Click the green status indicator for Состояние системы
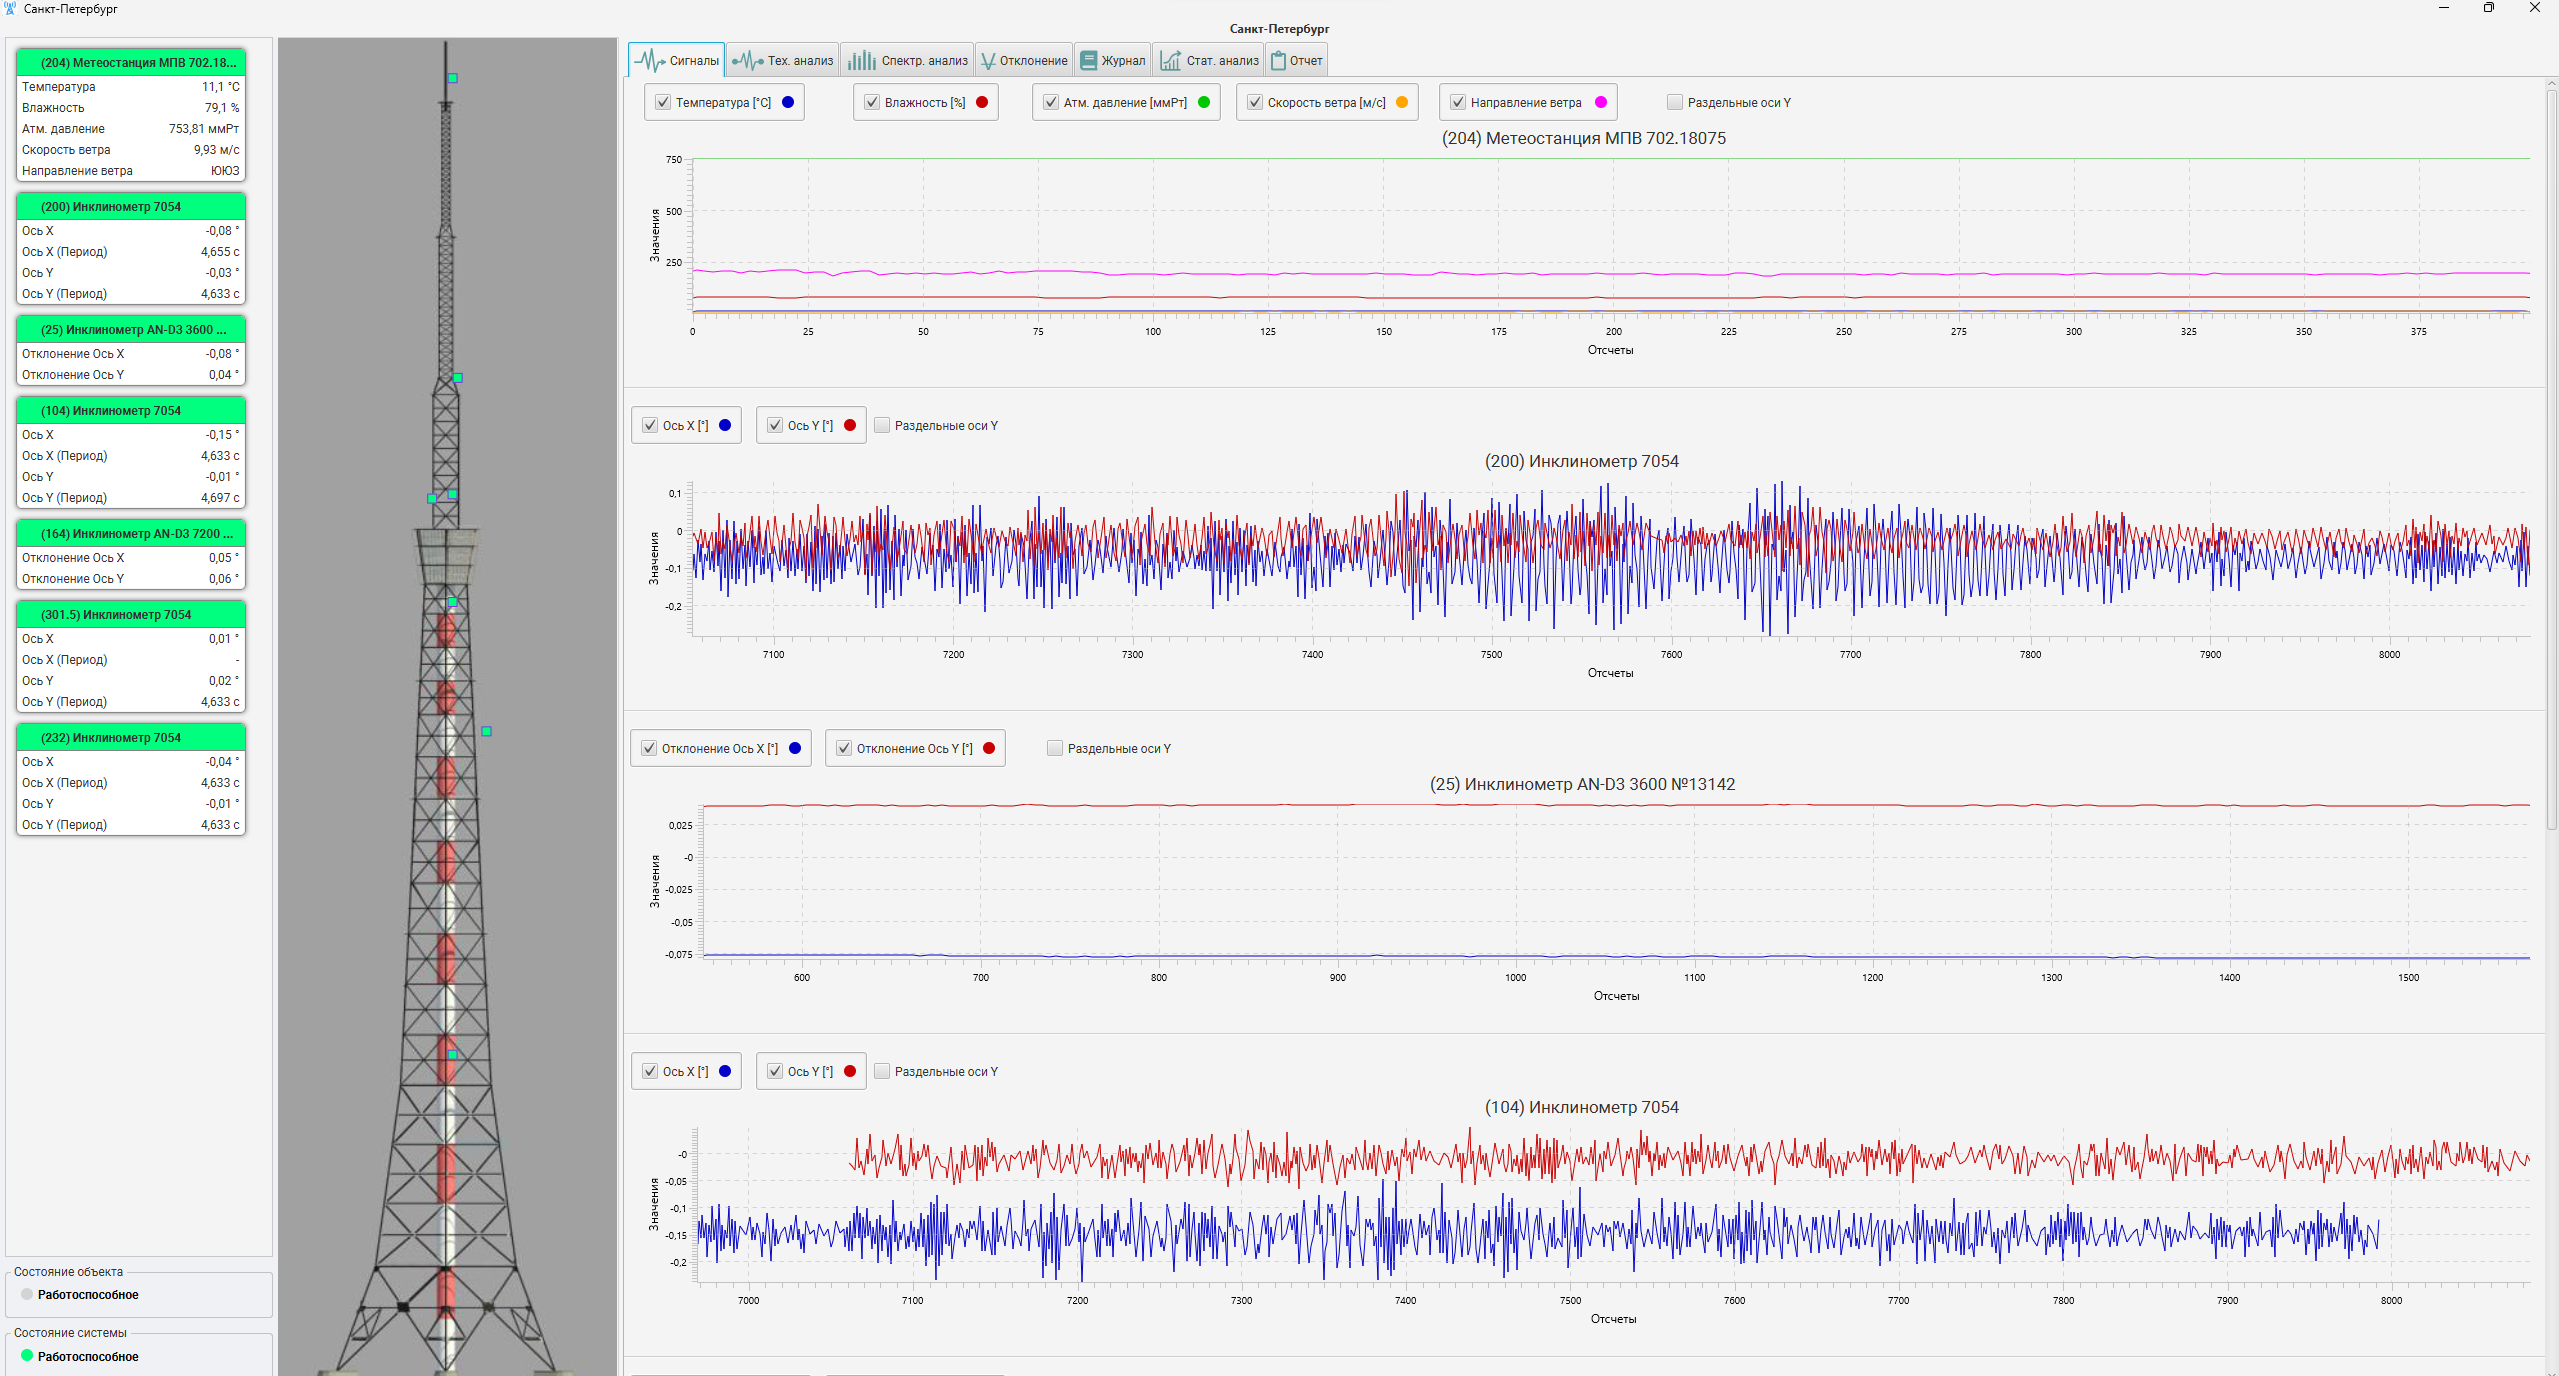The width and height of the screenshot is (2559, 1376). point(27,1356)
